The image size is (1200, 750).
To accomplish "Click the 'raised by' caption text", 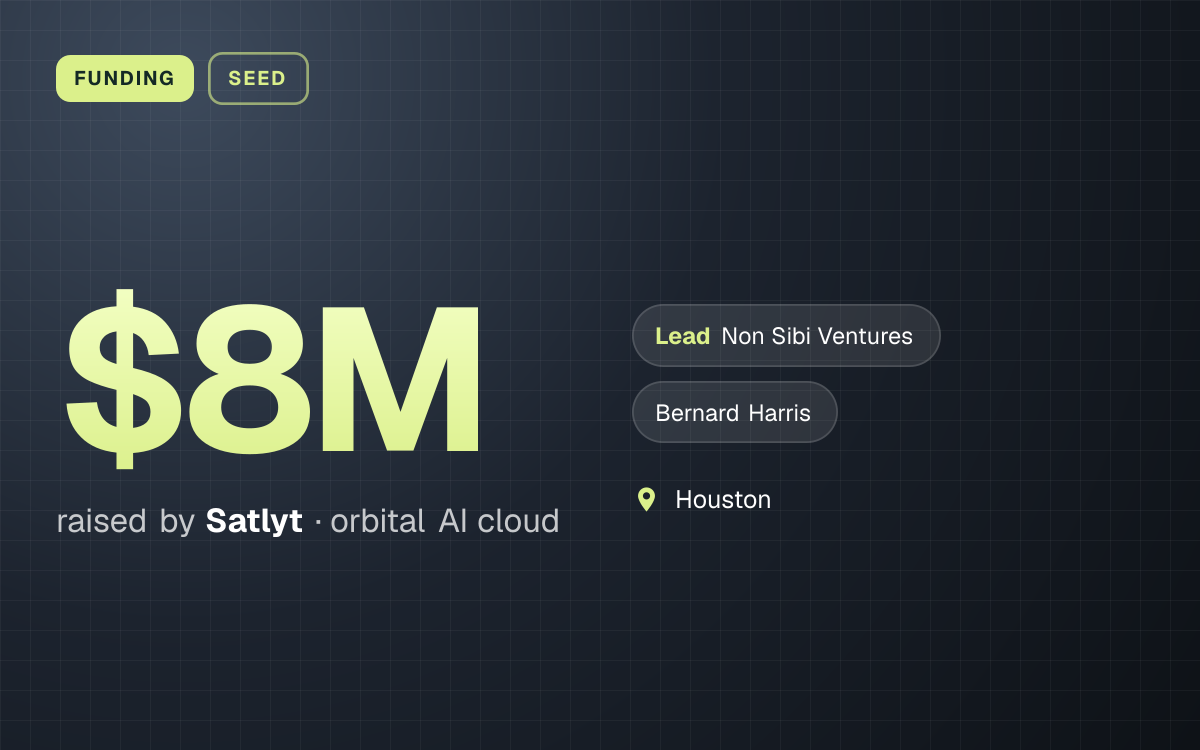I will click(x=125, y=521).
